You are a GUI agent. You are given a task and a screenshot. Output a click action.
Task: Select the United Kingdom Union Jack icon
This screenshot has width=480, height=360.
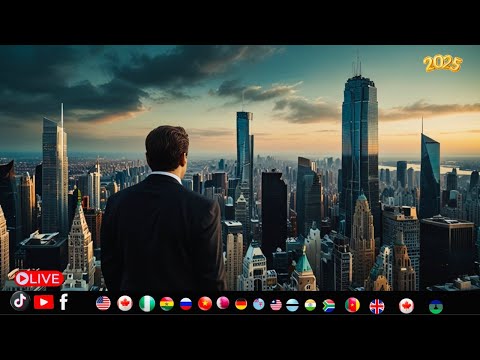(377, 306)
